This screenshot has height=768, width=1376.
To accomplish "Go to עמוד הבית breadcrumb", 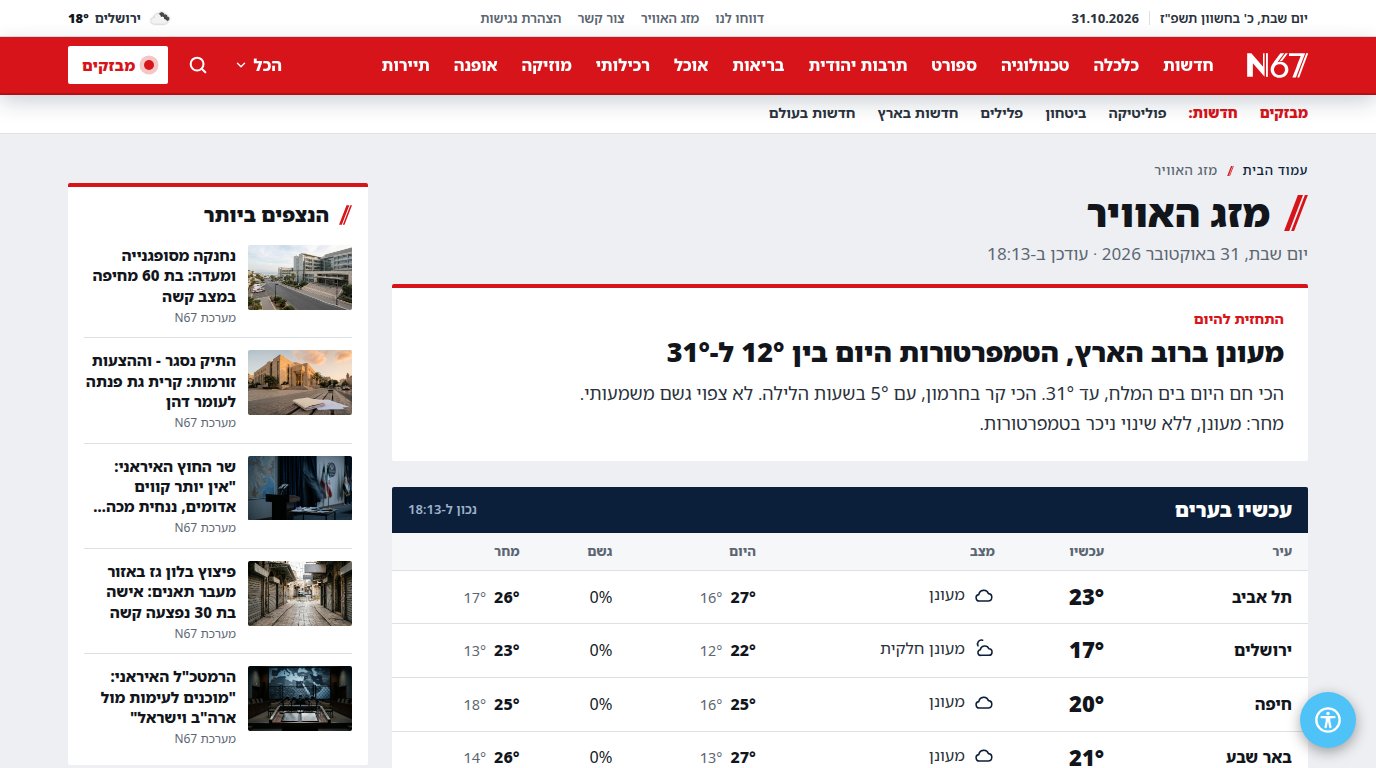I will point(1275,170).
